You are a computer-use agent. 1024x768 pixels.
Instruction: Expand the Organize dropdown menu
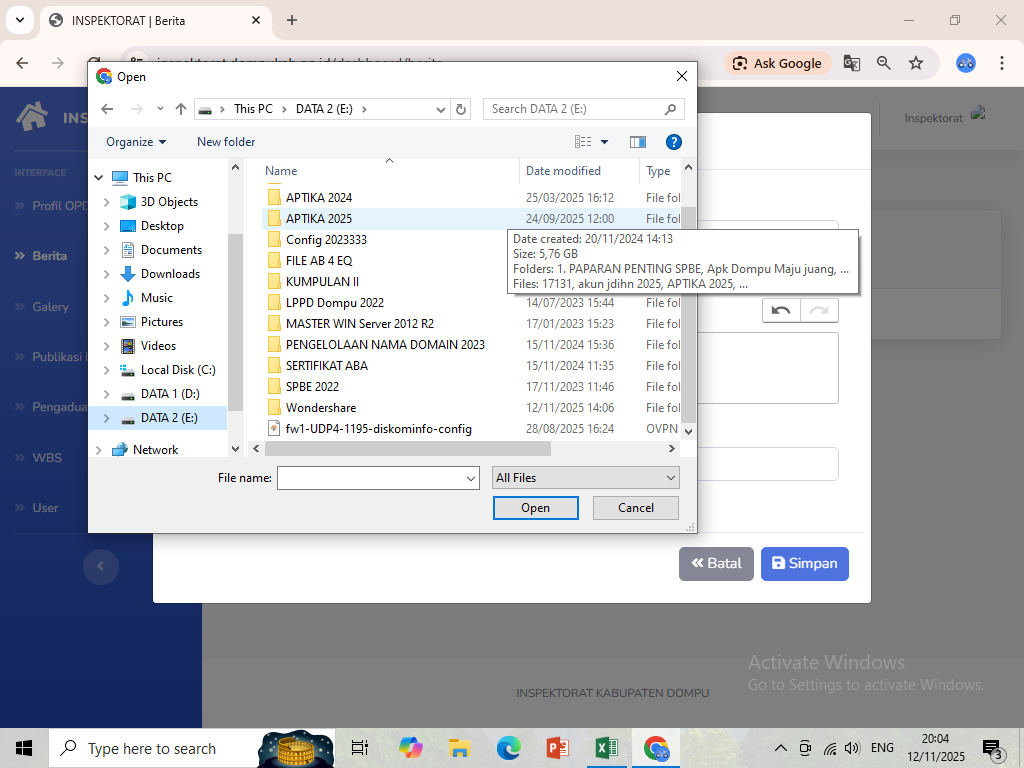pos(136,142)
